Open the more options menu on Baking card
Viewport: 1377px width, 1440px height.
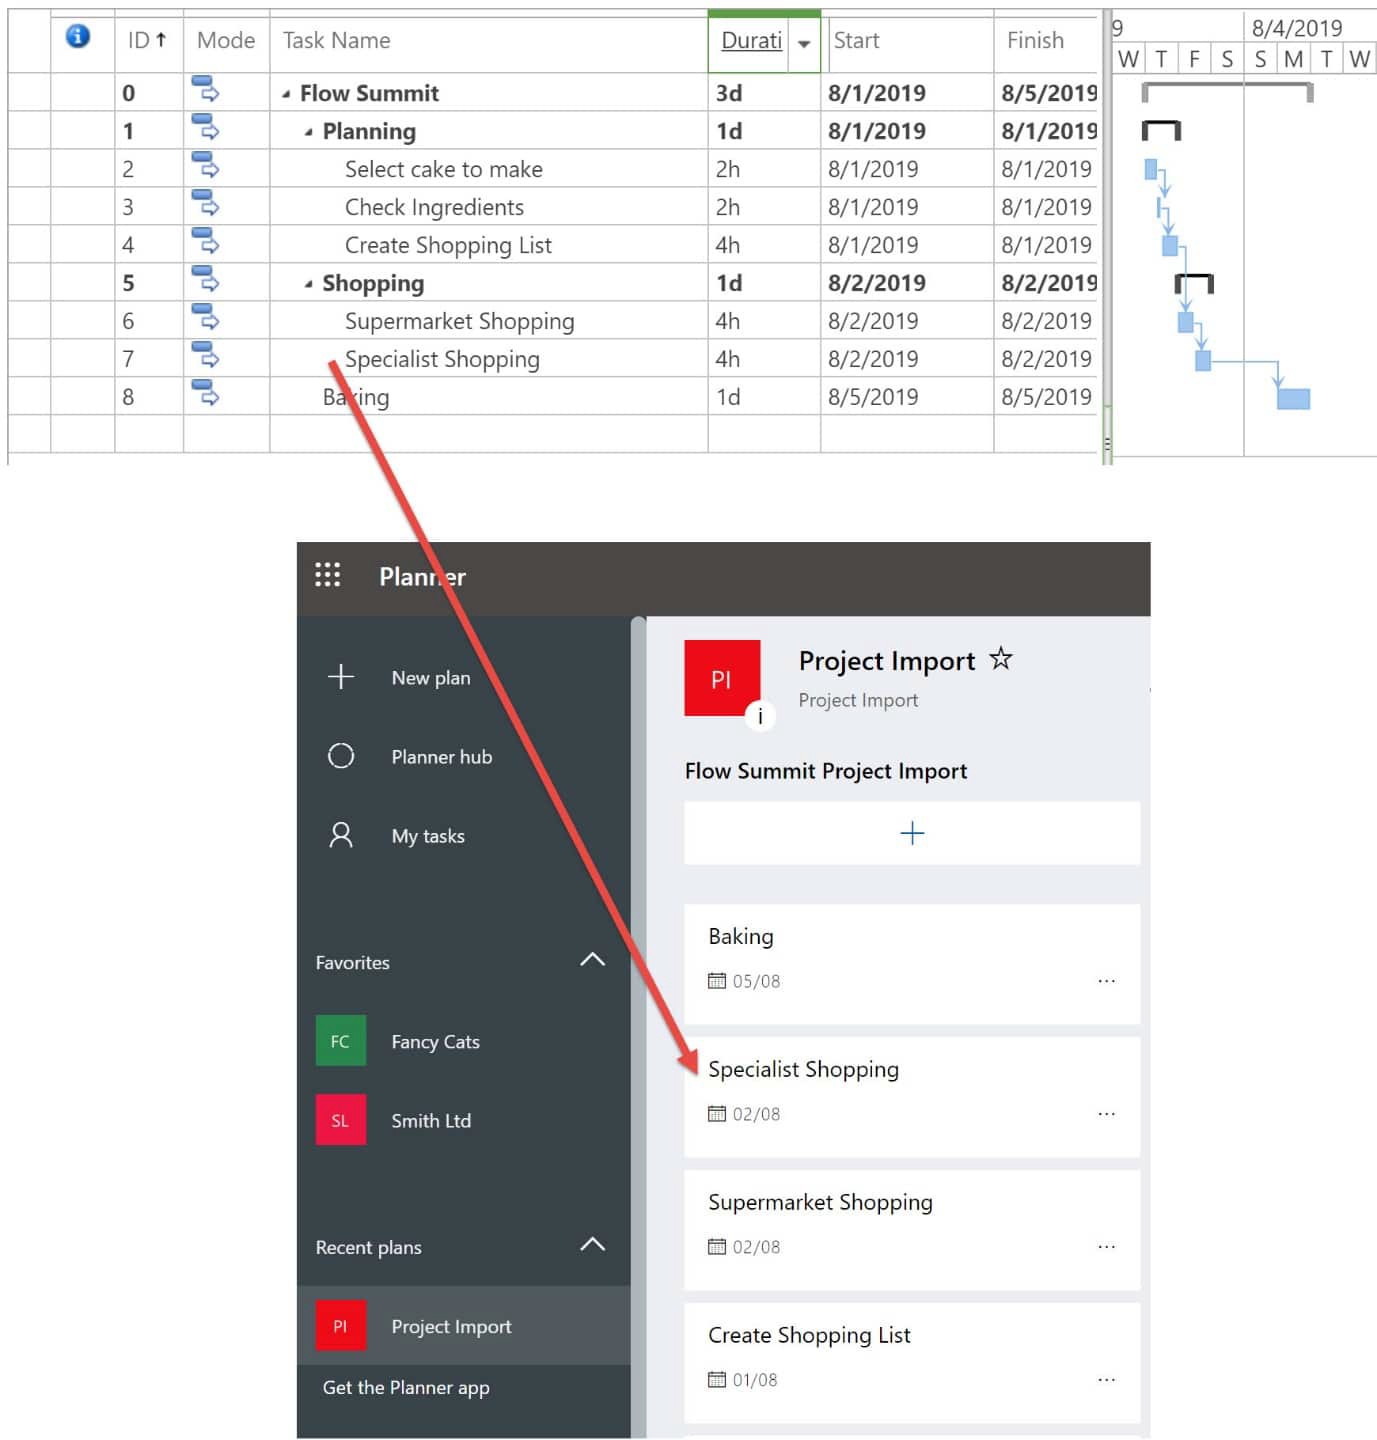tap(1106, 981)
